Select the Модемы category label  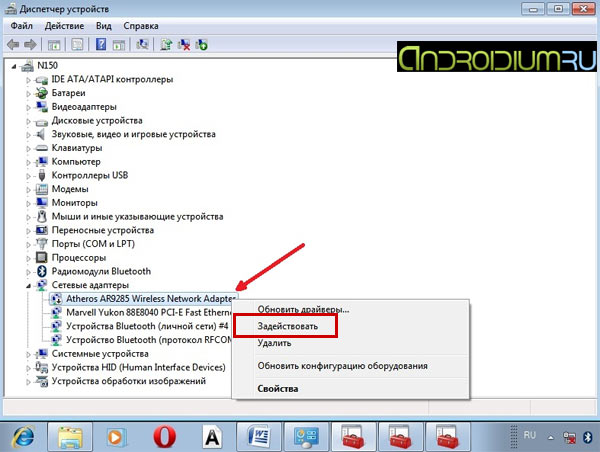click(70, 189)
